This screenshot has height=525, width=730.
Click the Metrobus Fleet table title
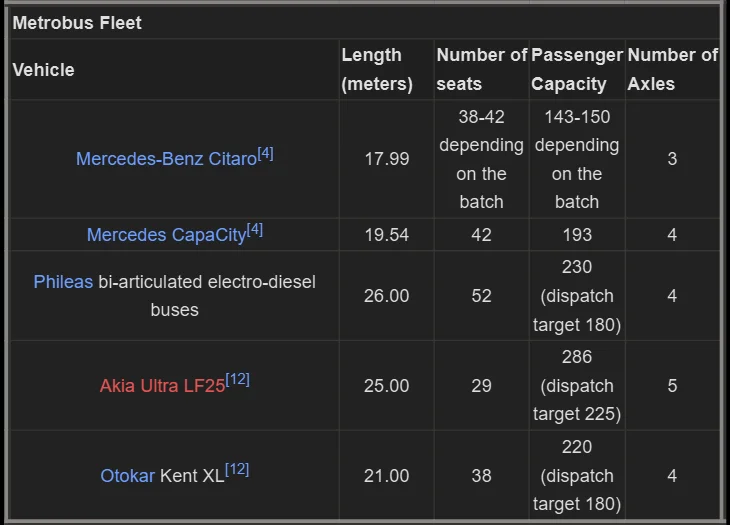click(78, 23)
